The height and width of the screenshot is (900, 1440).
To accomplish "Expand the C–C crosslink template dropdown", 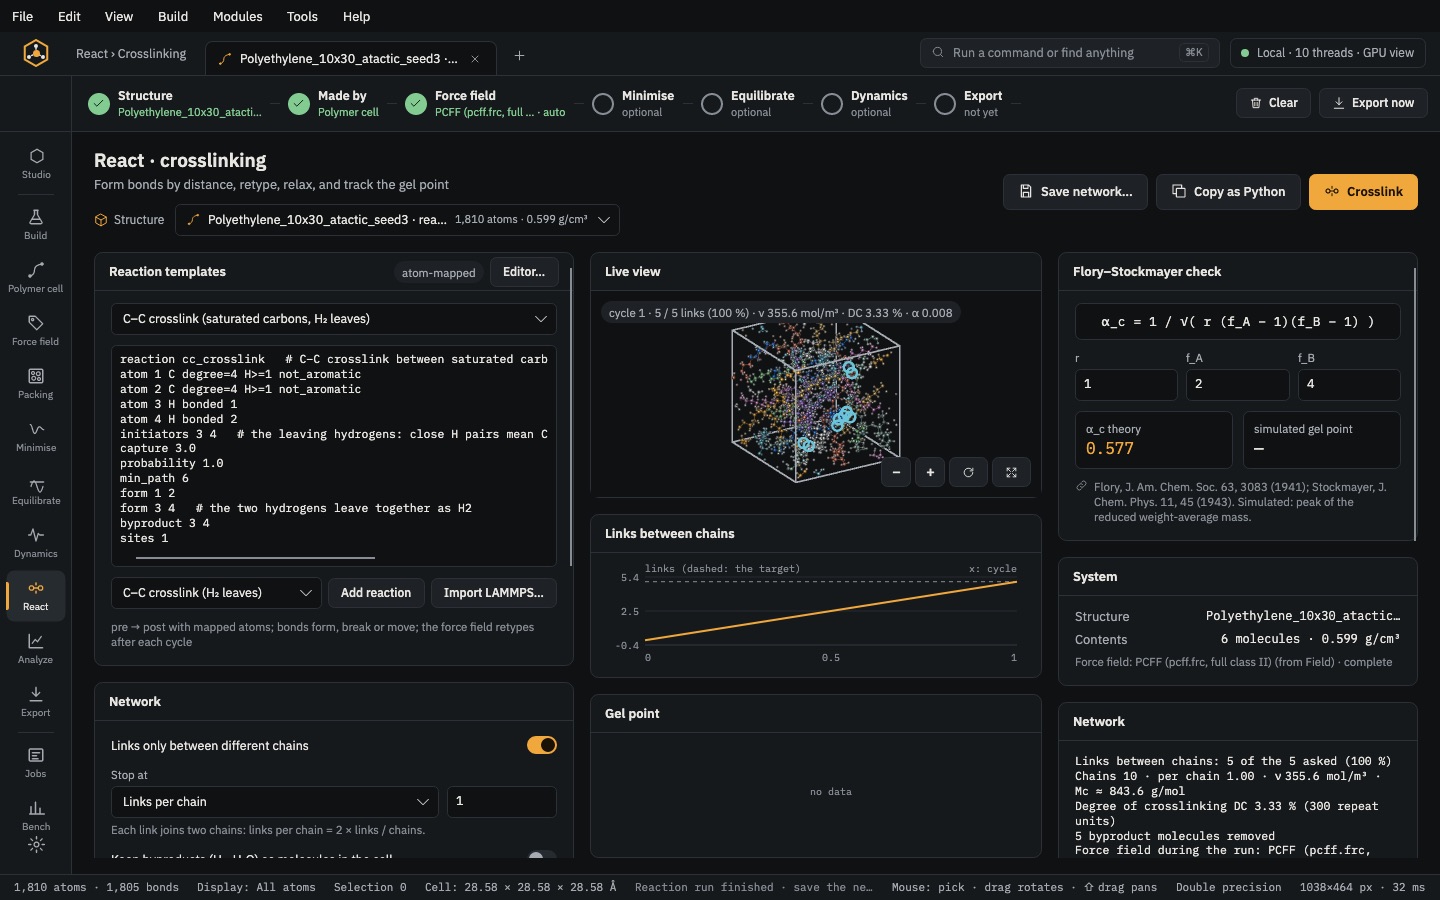I will pyautogui.click(x=333, y=319).
